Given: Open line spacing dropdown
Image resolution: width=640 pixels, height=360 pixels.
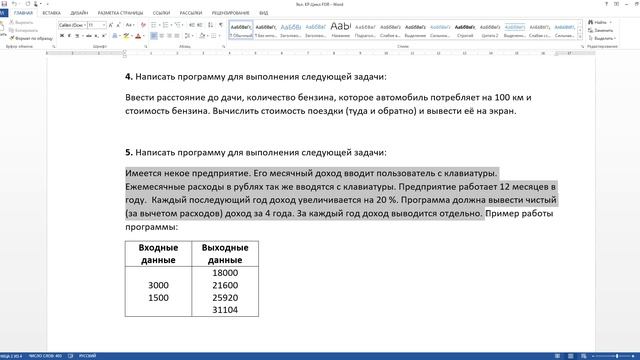Looking at the screenshot, I should click(x=189, y=36).
